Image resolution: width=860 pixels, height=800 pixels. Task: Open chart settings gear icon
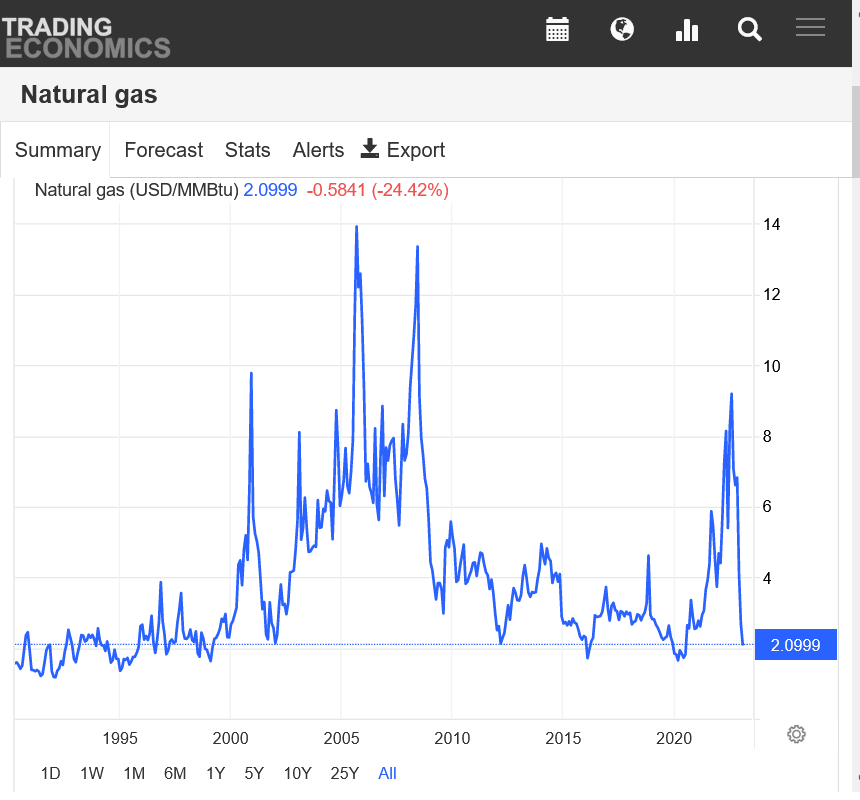[x=796, y=734]
